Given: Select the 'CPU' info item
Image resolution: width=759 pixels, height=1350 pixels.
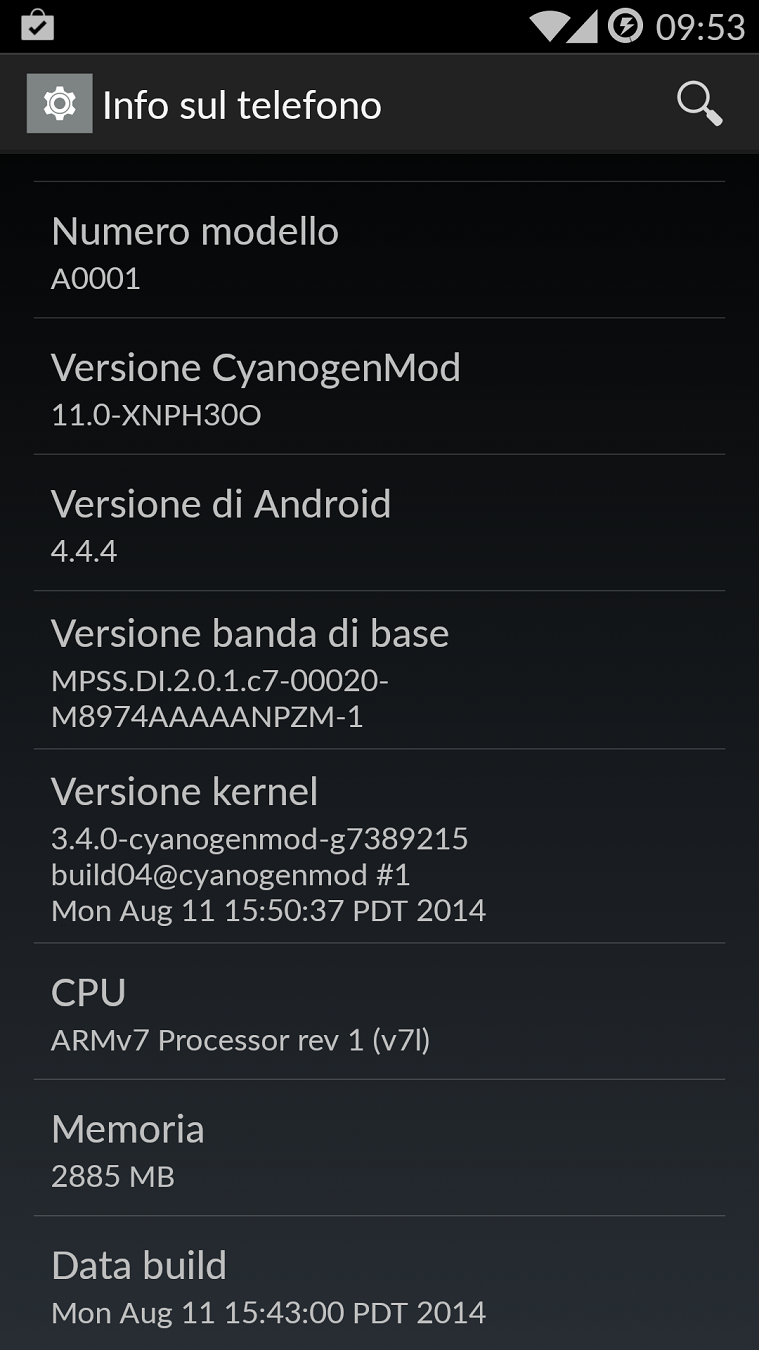Looking at the screenshot, I should 379,1011.
